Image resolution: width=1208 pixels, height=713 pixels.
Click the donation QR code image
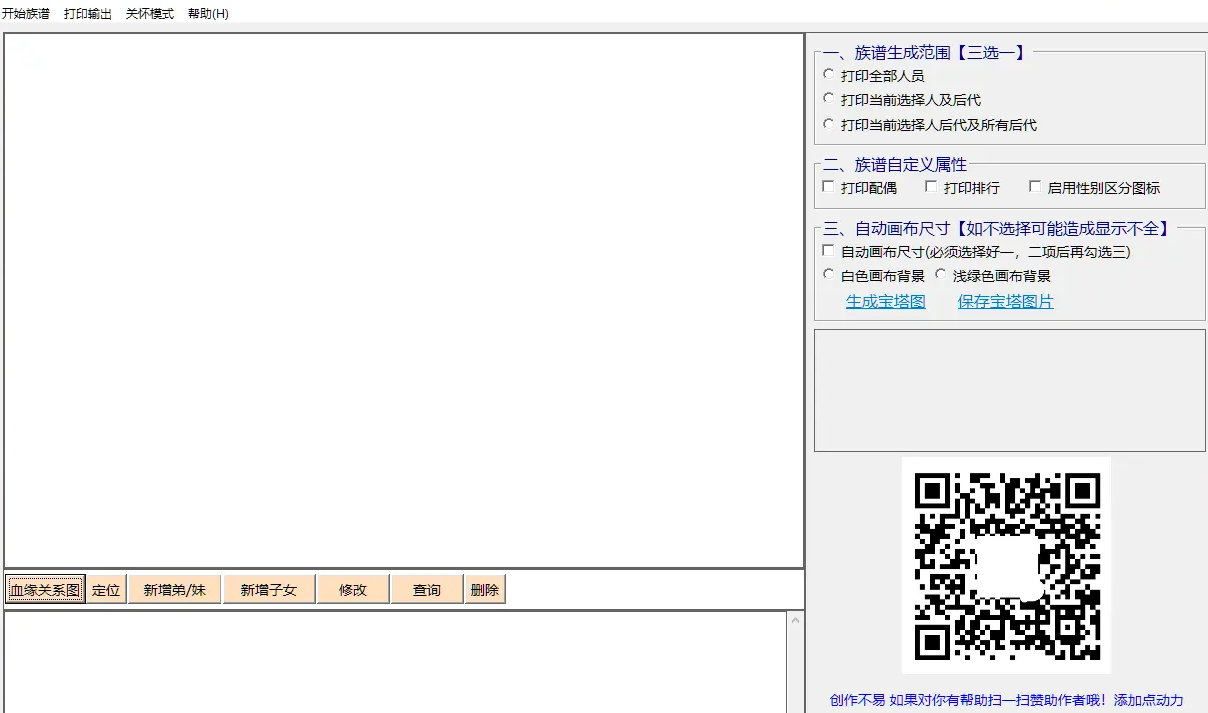point(1006,565)
